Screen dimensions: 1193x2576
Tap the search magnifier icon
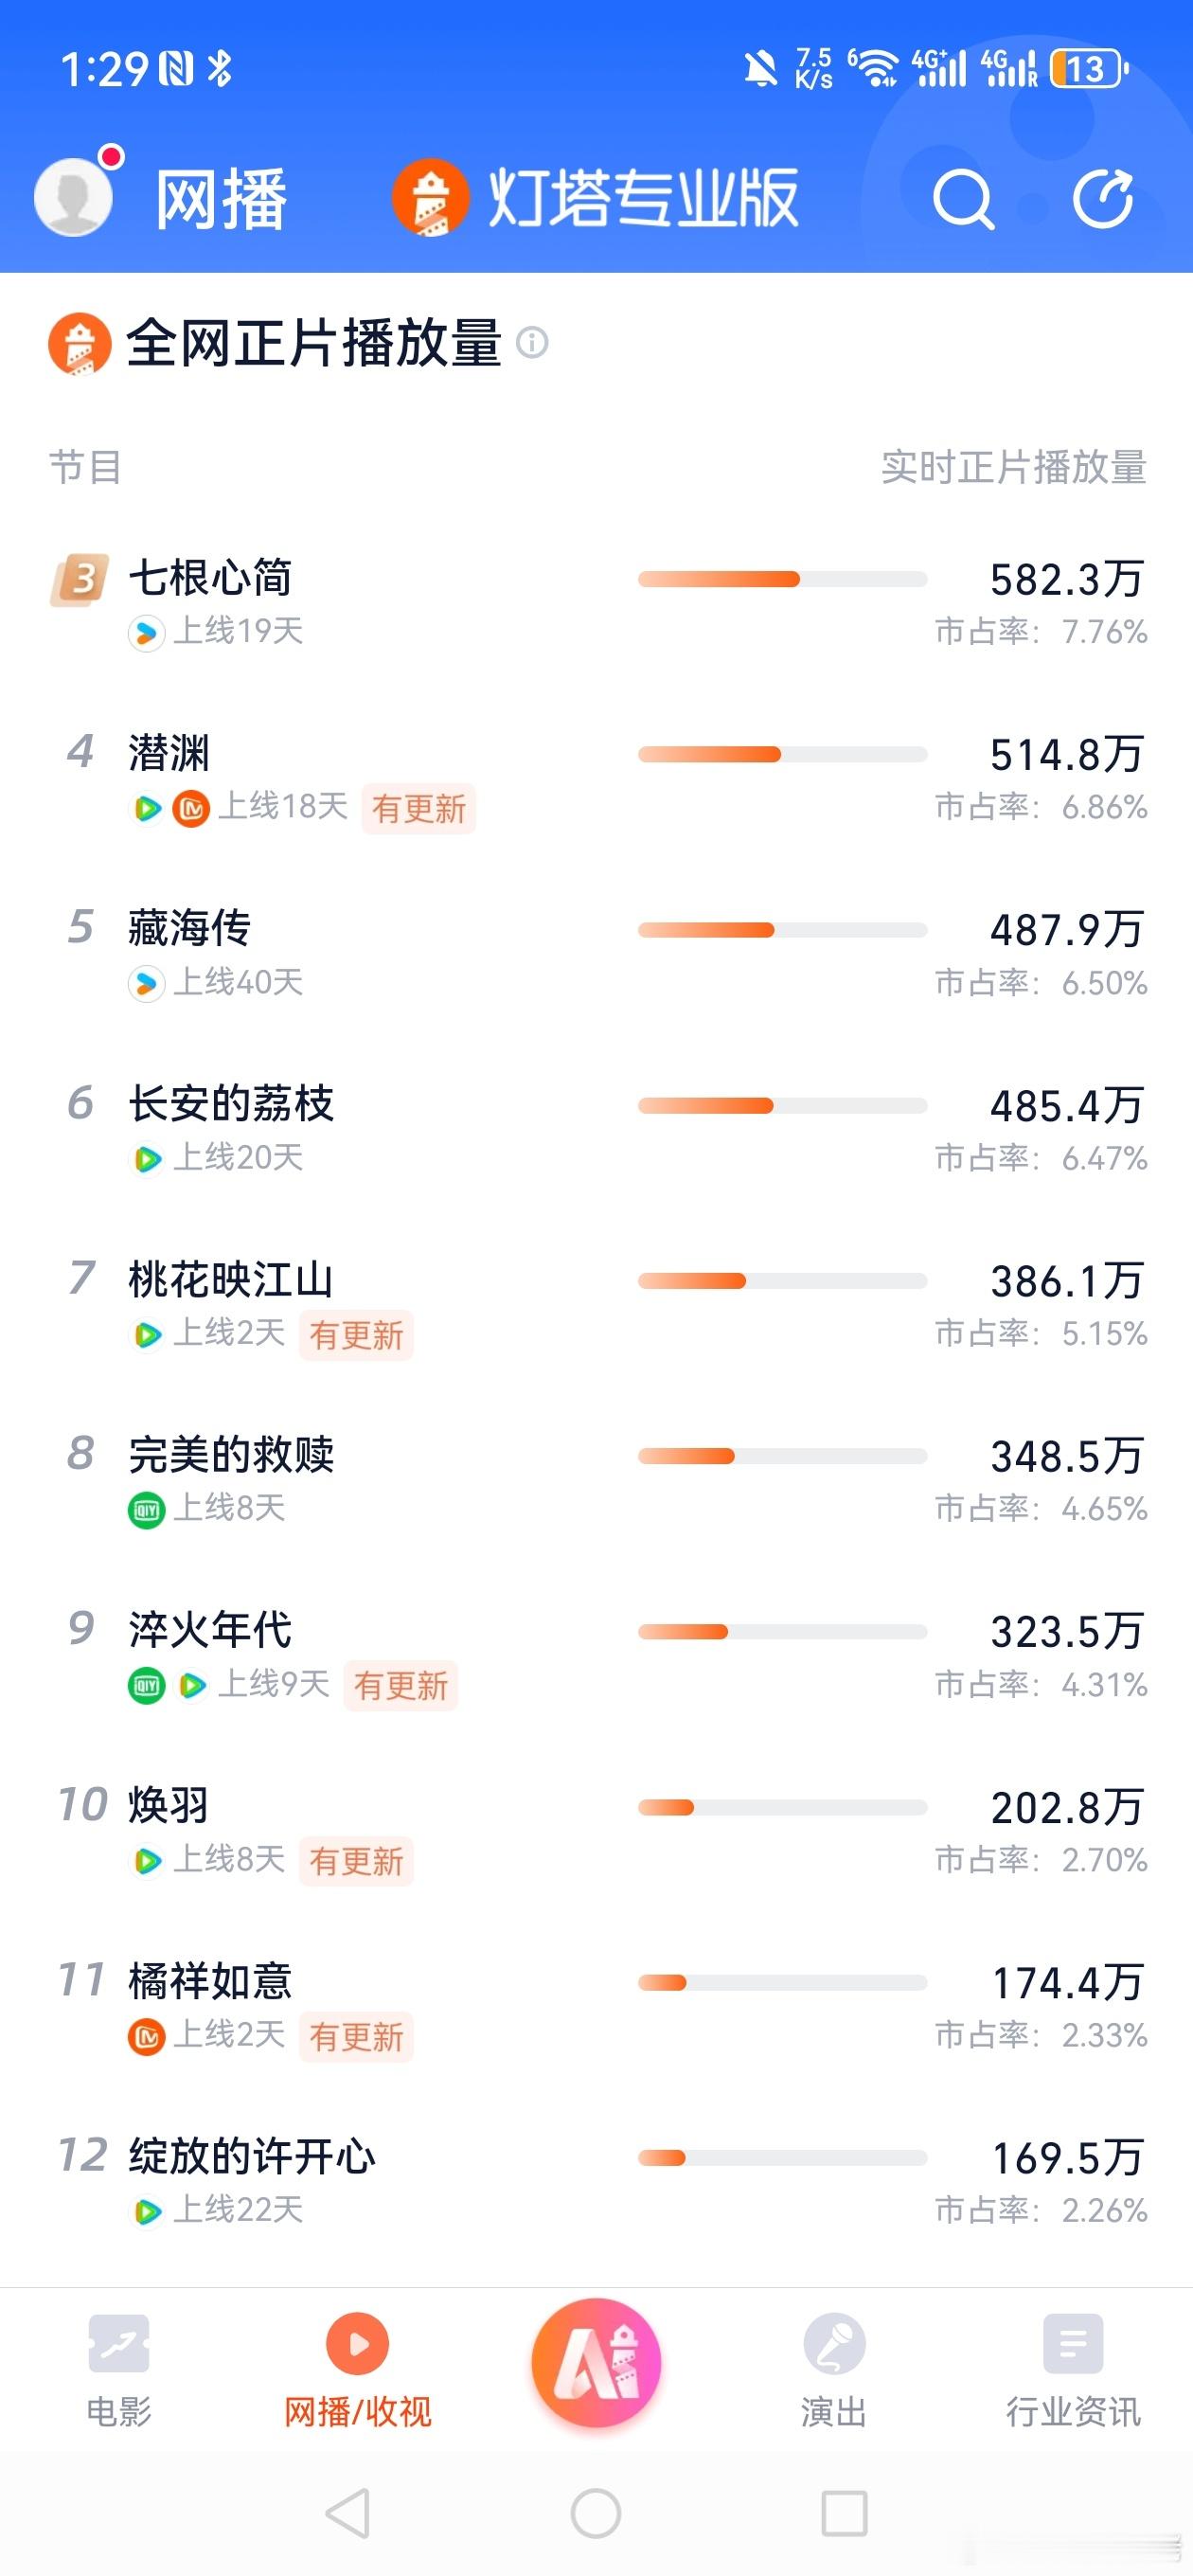(963, 199)
